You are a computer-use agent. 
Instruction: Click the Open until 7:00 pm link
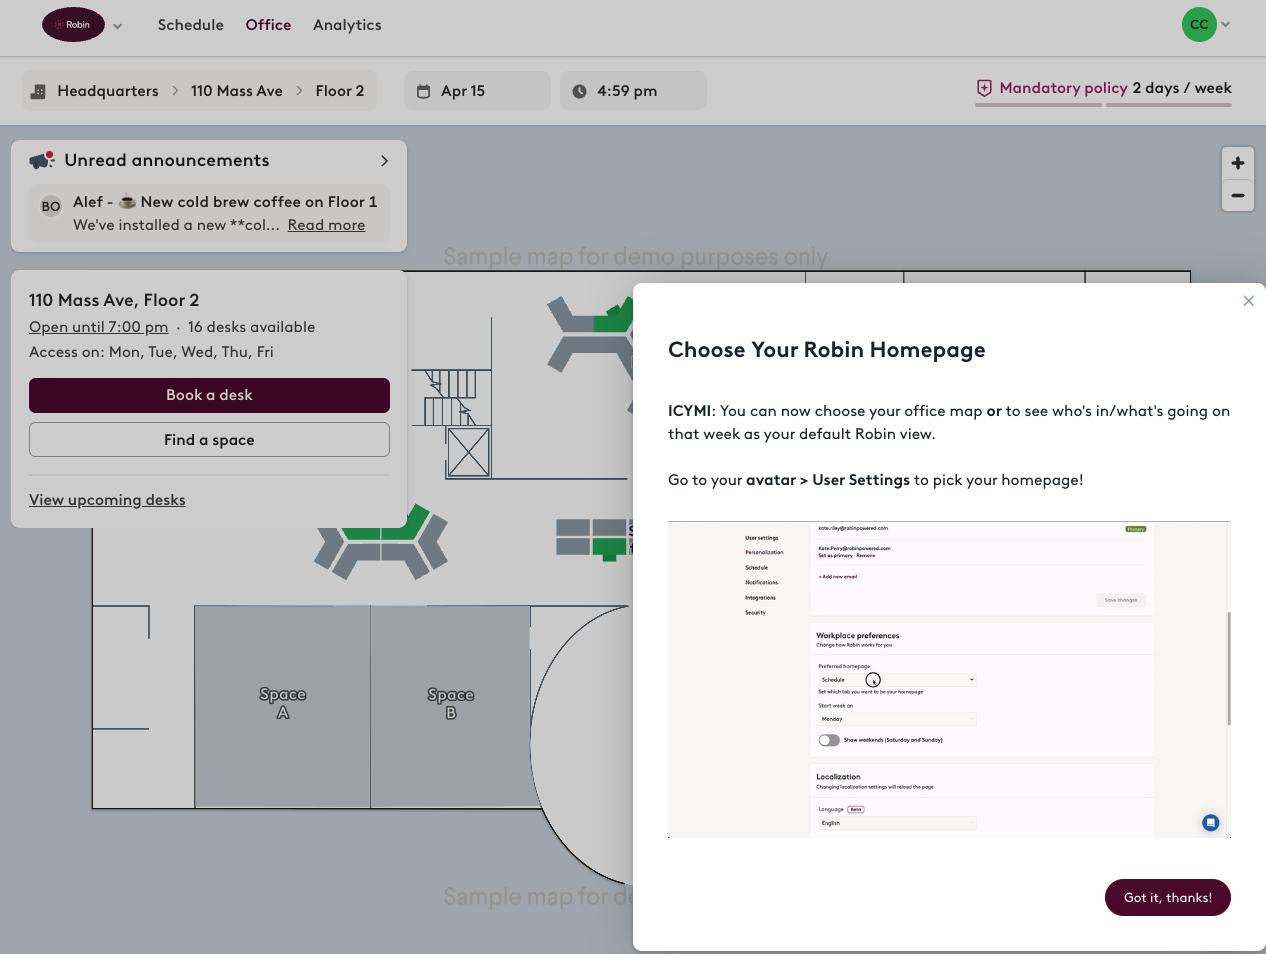coord(98,327)
